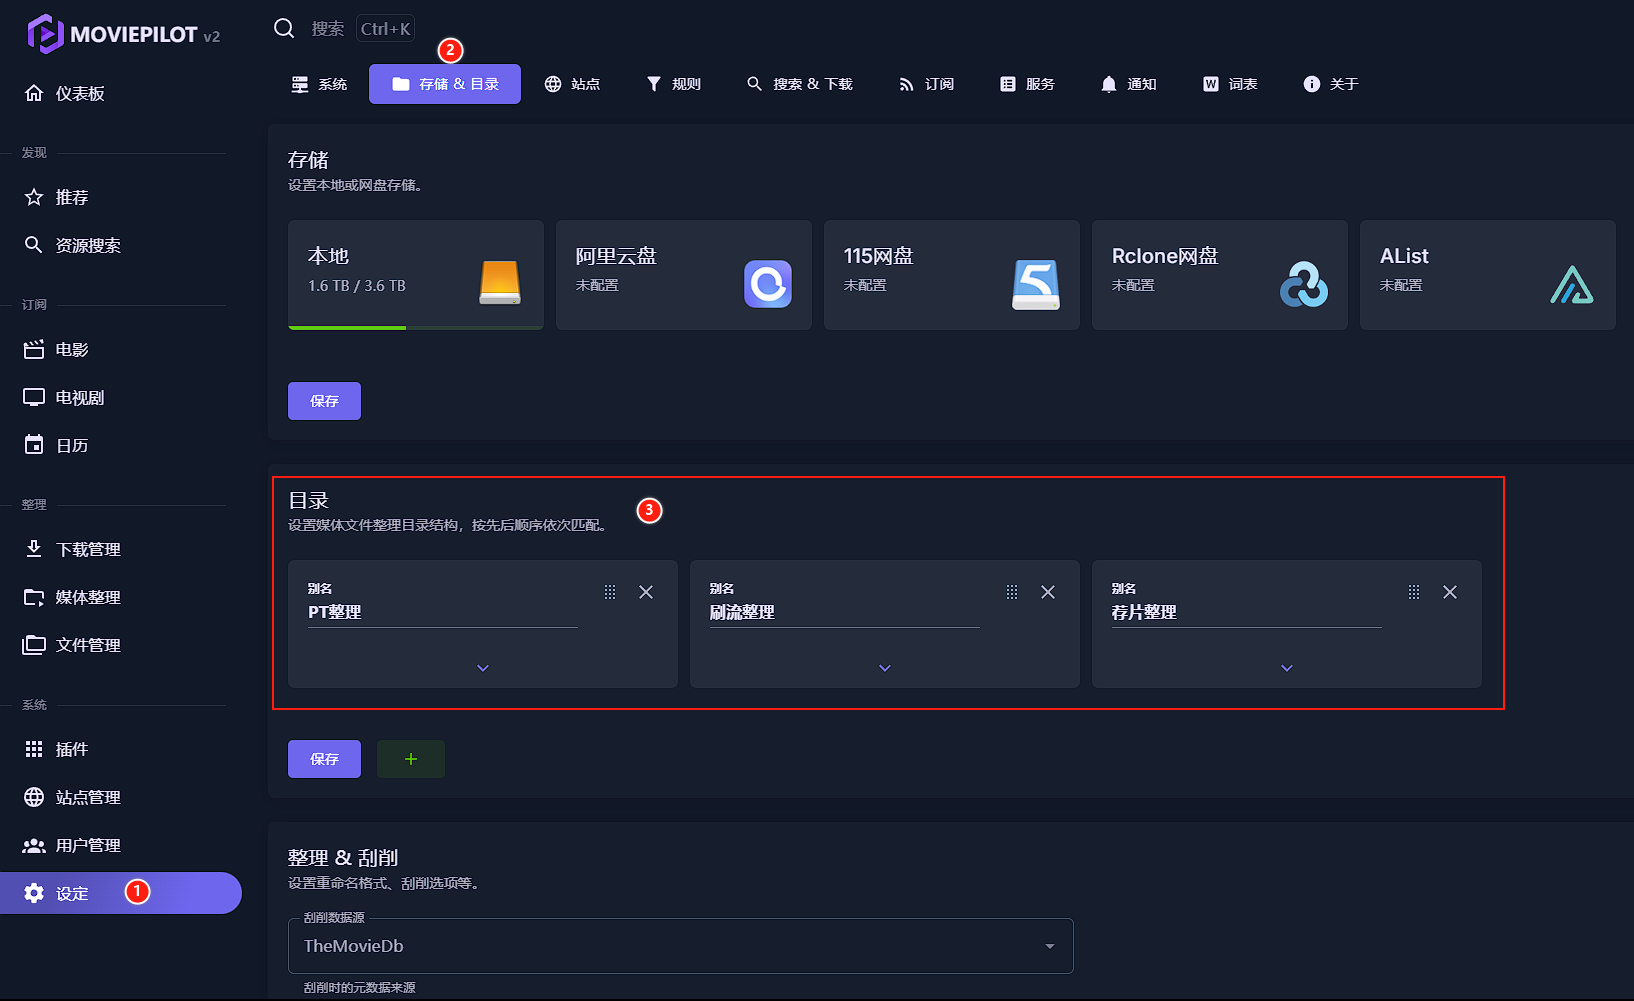1634x1001 pixels.
Task: Switch to the 系统 tab
Action: 319,84
